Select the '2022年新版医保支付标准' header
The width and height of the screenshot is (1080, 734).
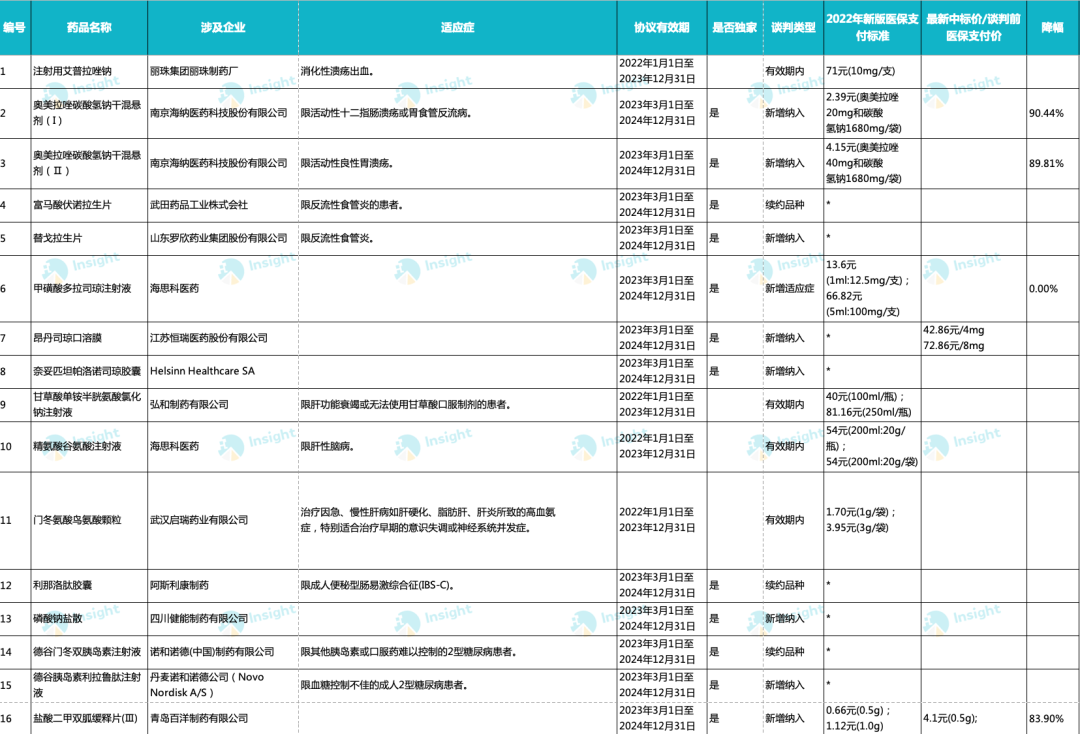tap(872, 28)
